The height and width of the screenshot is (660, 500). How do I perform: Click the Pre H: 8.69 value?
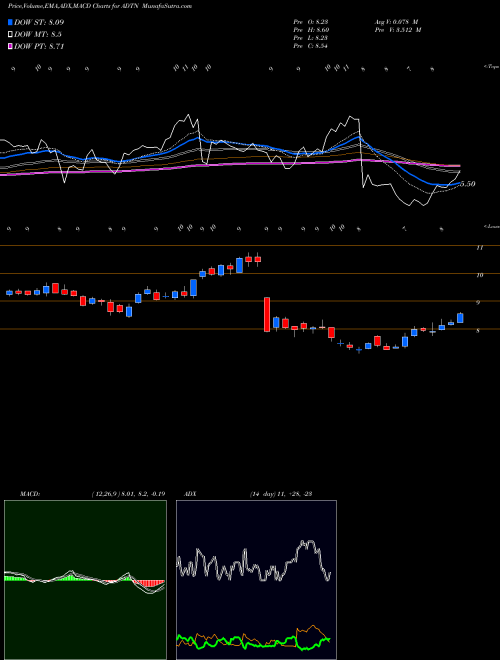point(311,30)
